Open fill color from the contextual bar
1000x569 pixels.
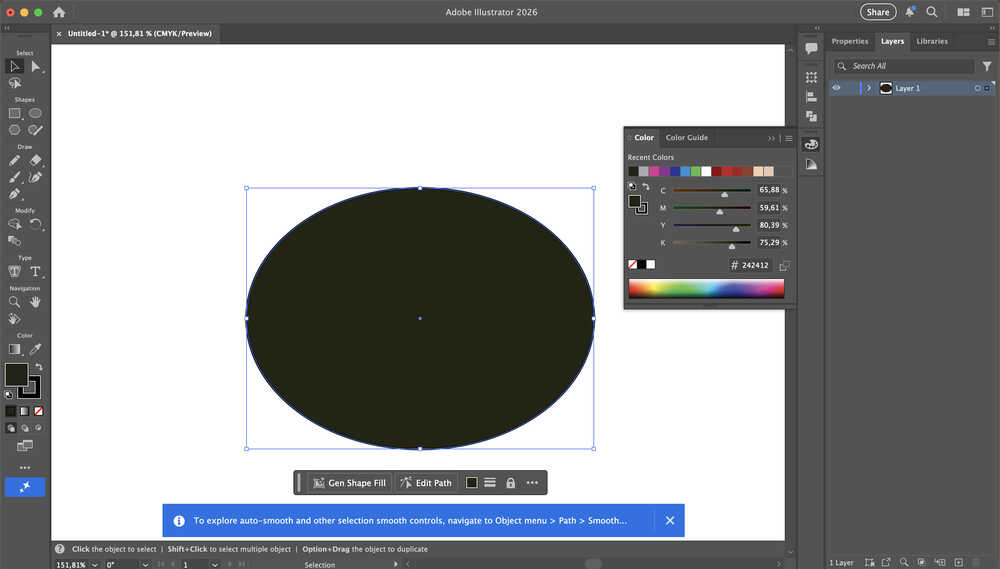click(x=471, y=483)
